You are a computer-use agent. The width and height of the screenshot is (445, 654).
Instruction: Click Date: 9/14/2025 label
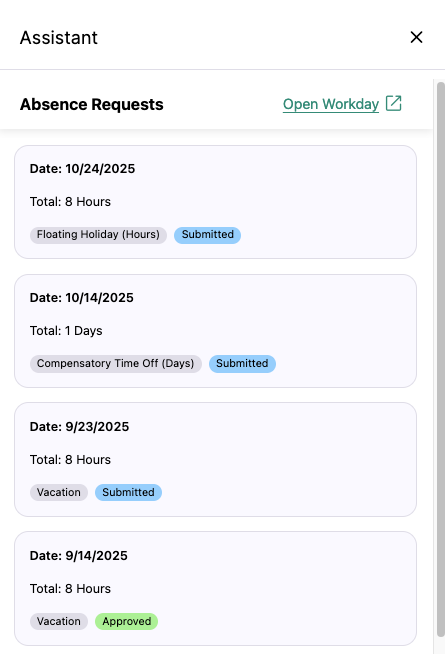pyautogui.click(x=78, y=556)
